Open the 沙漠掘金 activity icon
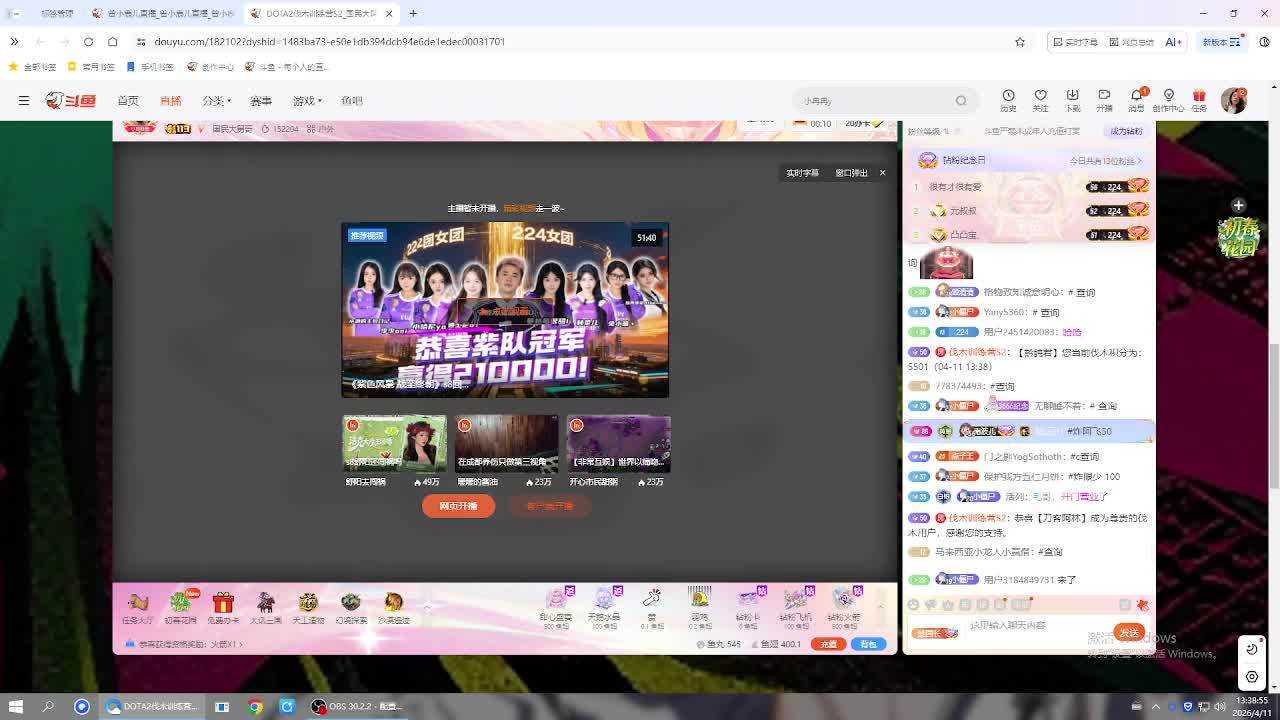The height and width of the screenshot is (720, 1280). click(x=394, y=607)
